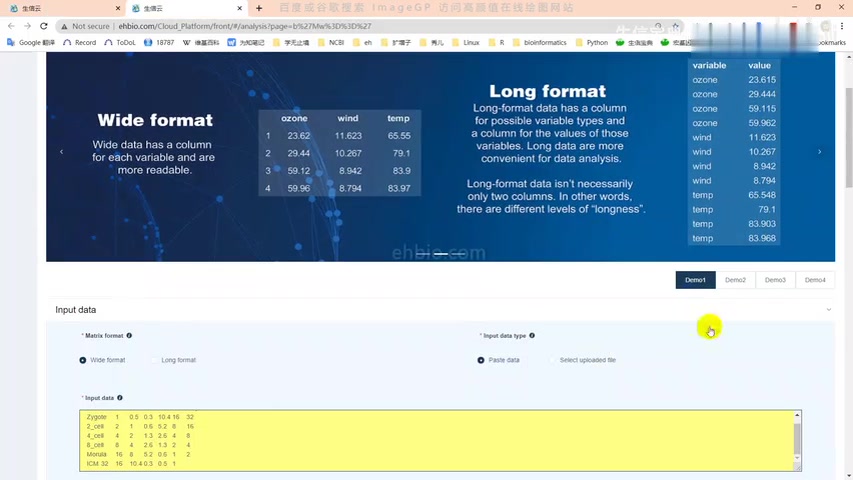
Task: Select the Wide format radio button
Action: click(83, 360)
